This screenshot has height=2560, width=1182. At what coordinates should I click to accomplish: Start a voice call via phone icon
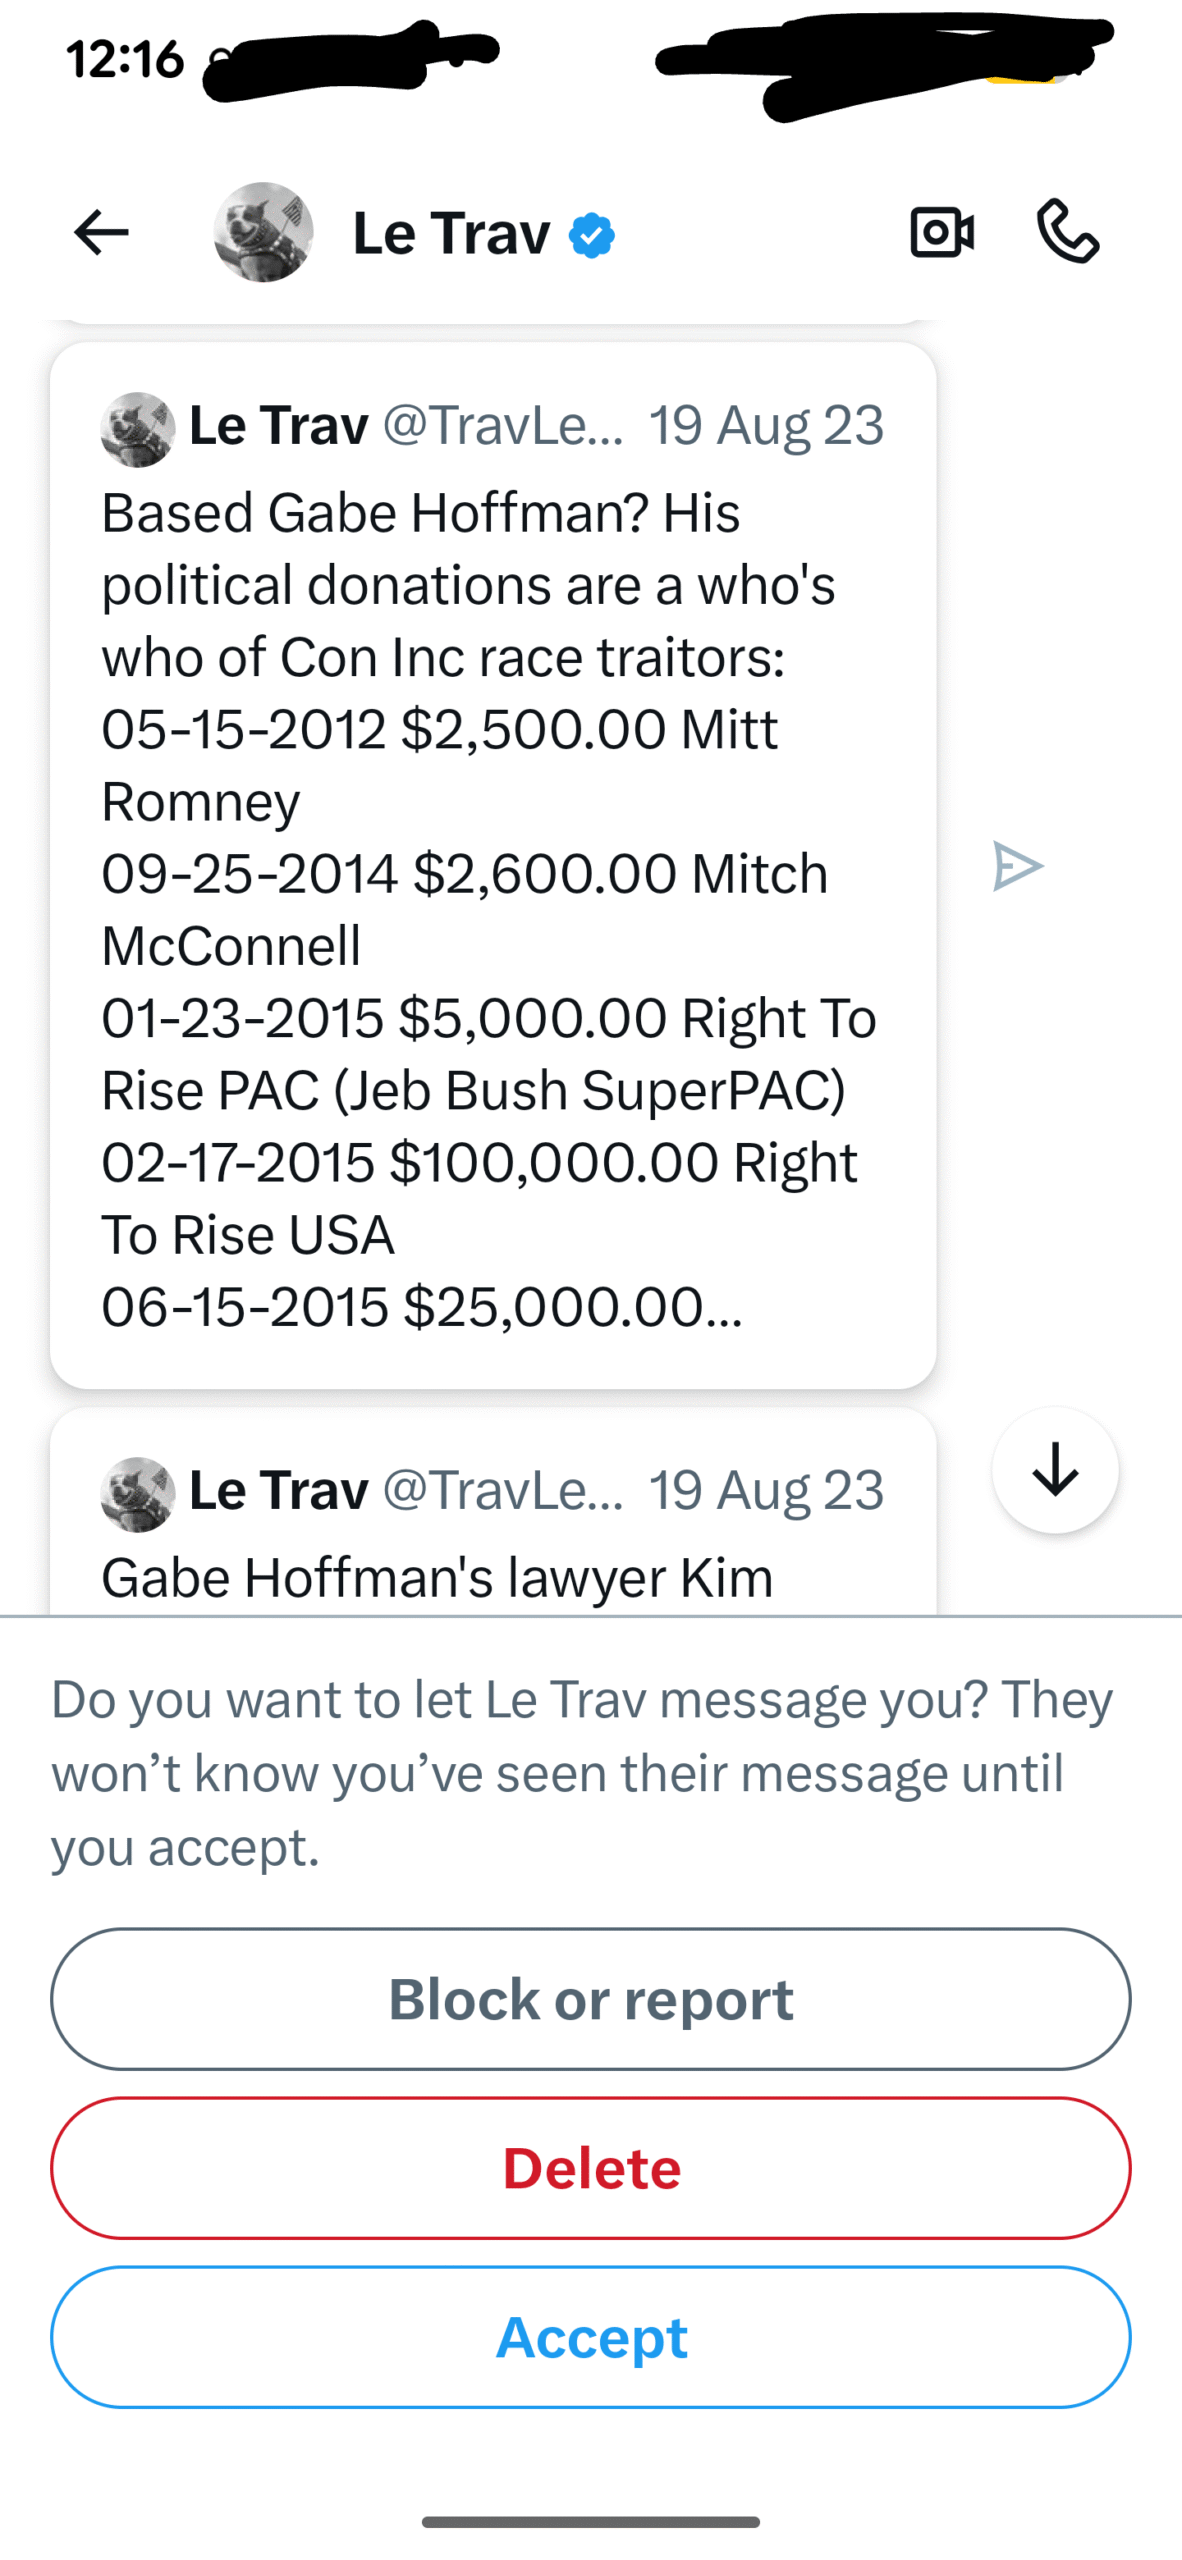(1068, 232)
